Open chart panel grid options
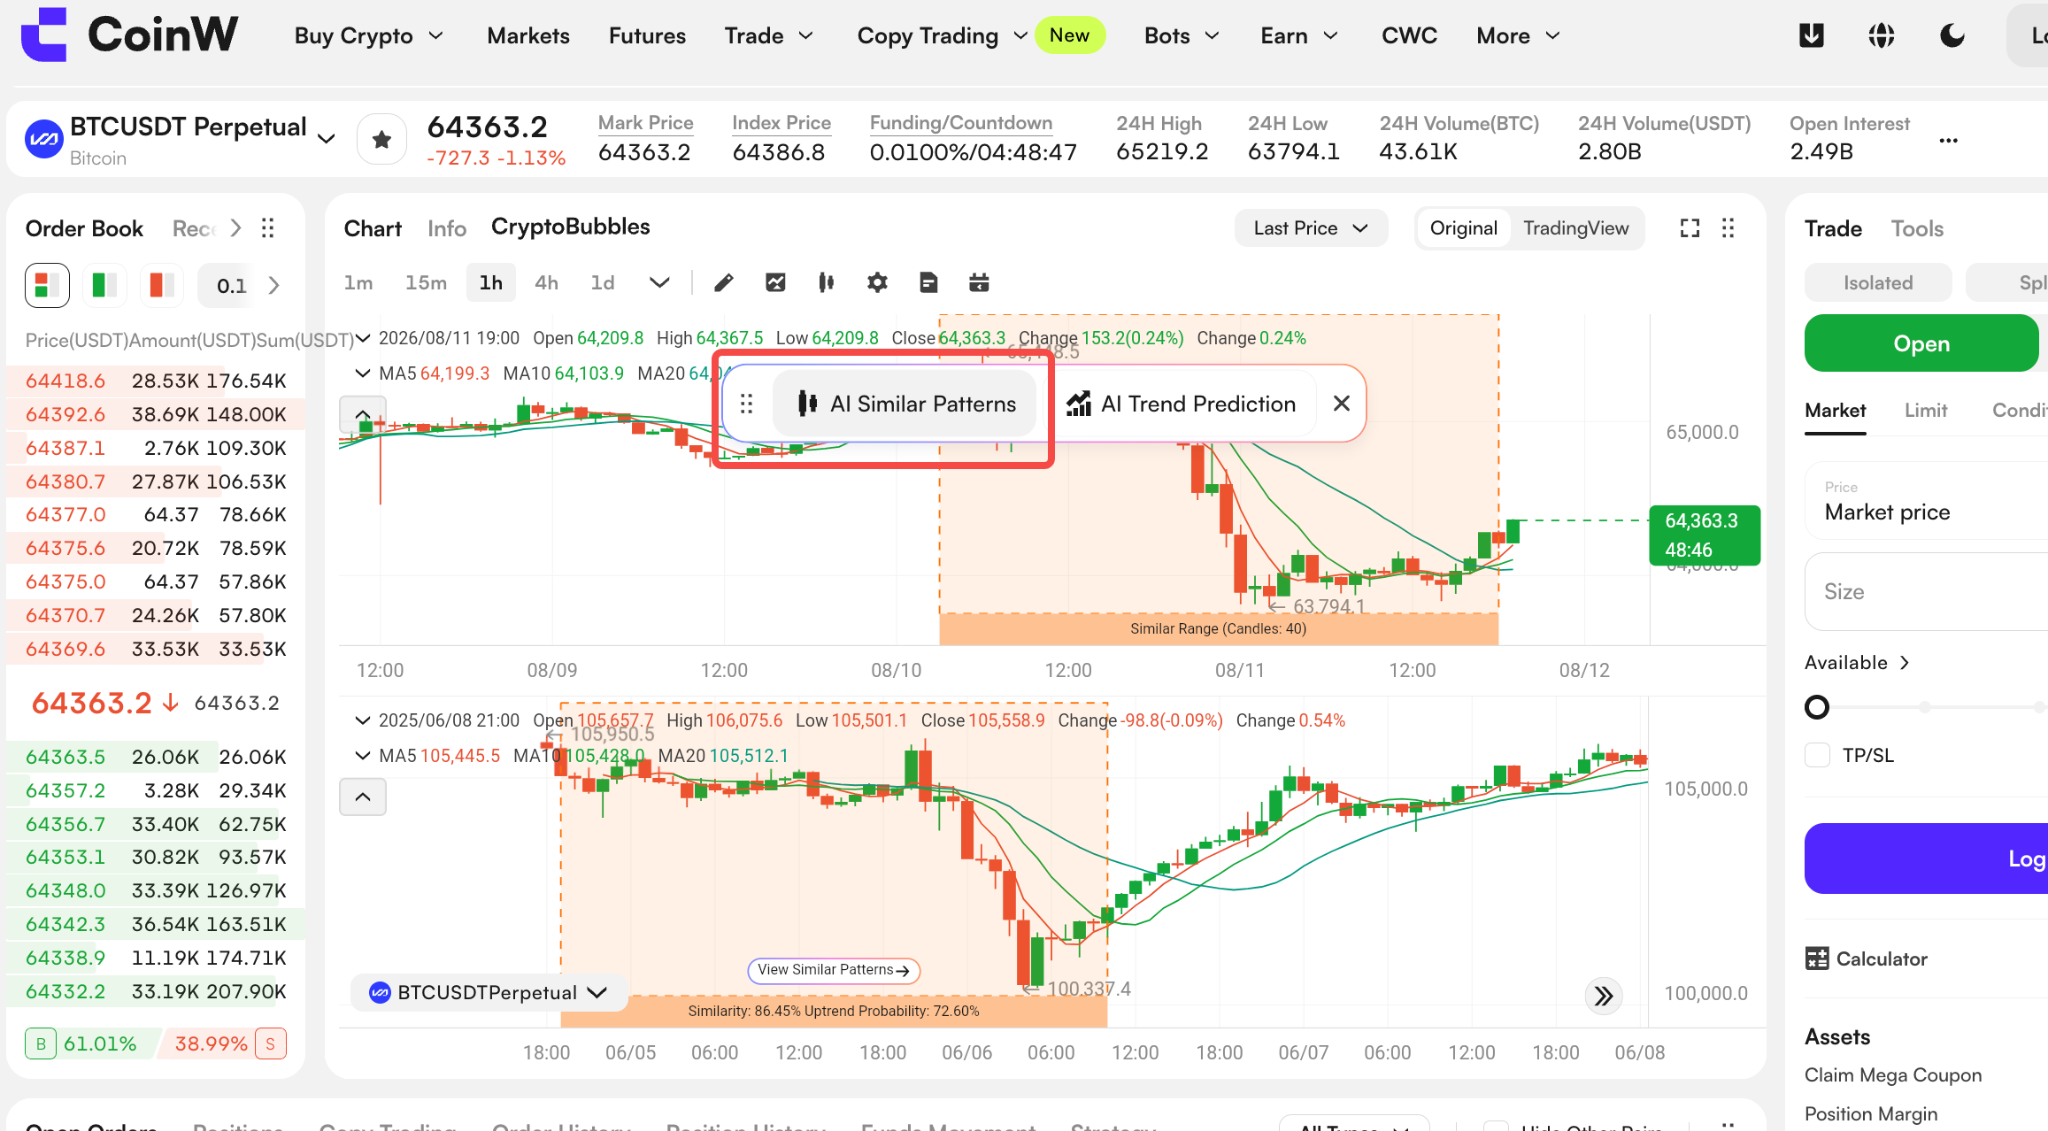Screen dimensions: 2048x1131 point(1728,228)
